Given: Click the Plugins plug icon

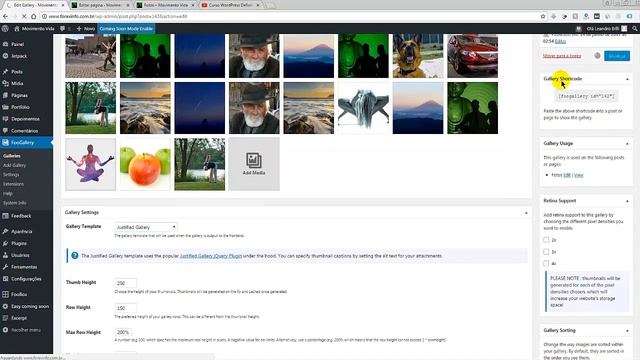Looking at the screenshot, I should click(5, 243).
